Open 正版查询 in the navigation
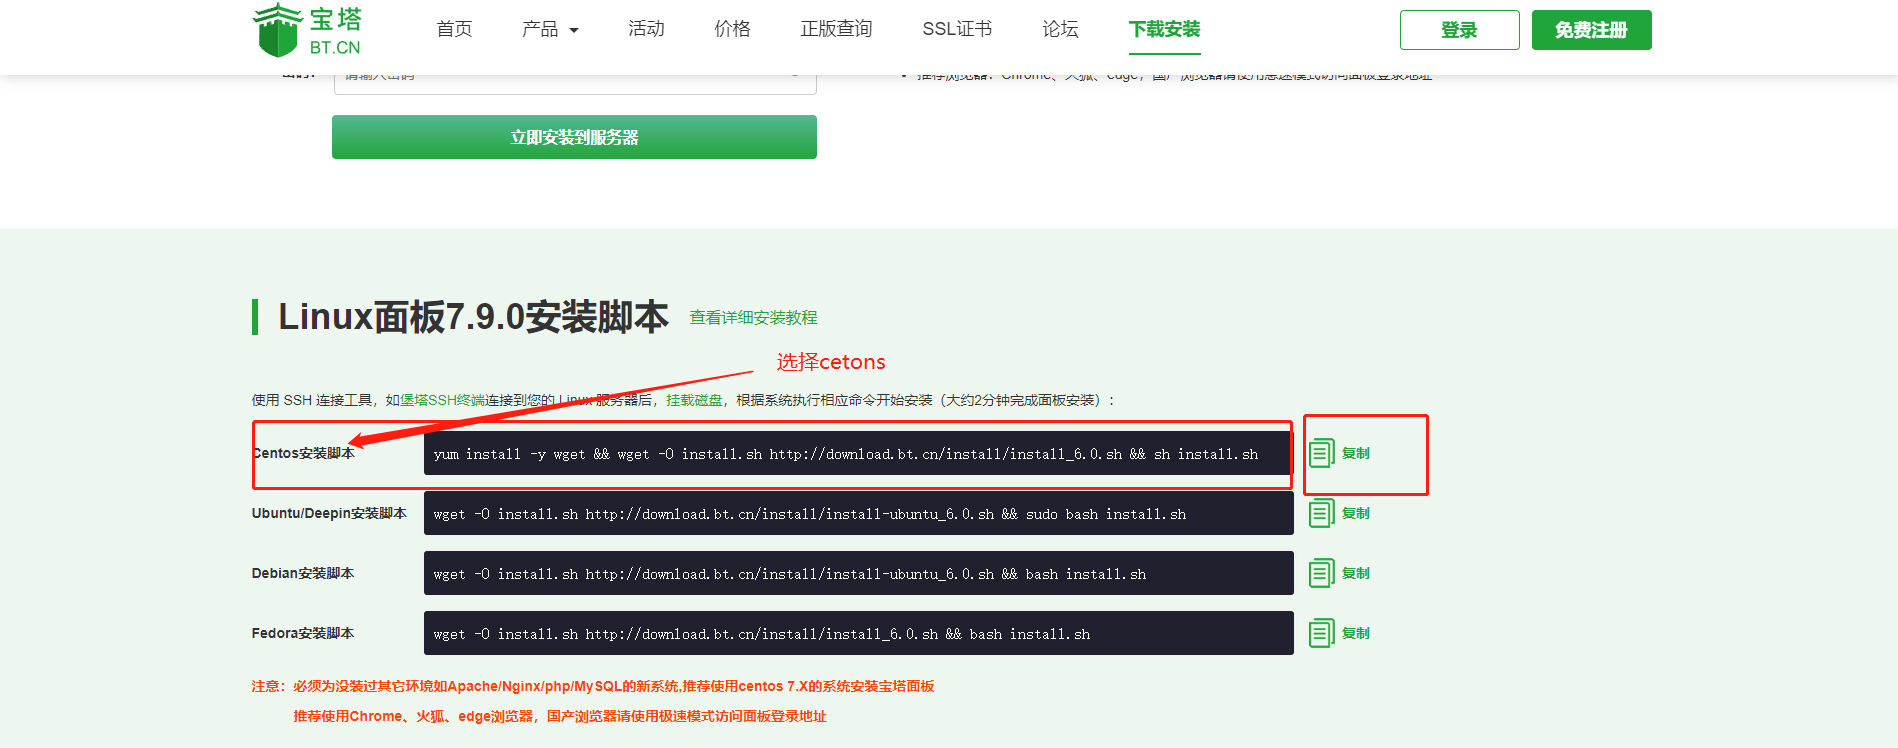1898x748 pixels. (836, 29)
